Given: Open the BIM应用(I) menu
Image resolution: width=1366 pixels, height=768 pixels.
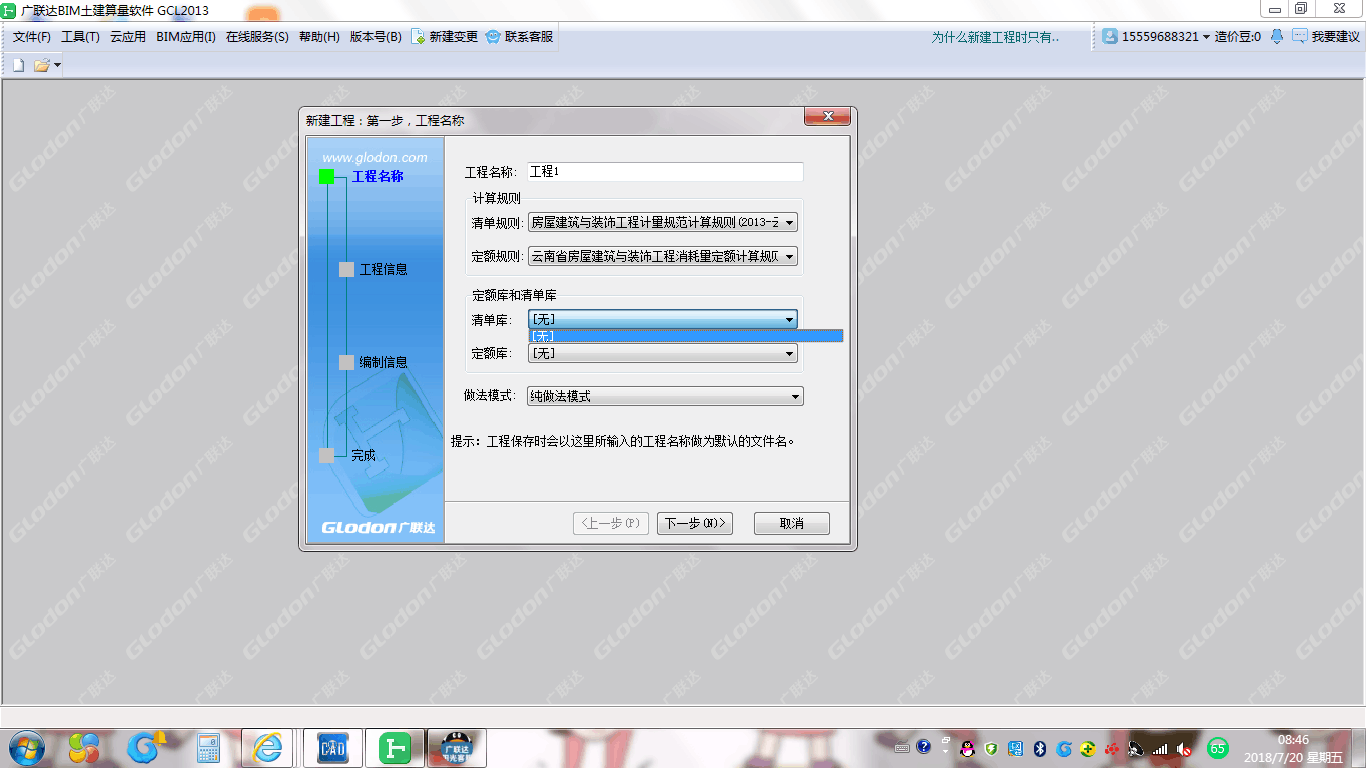Looking at the screenshot, I should [x=186, y=37].
